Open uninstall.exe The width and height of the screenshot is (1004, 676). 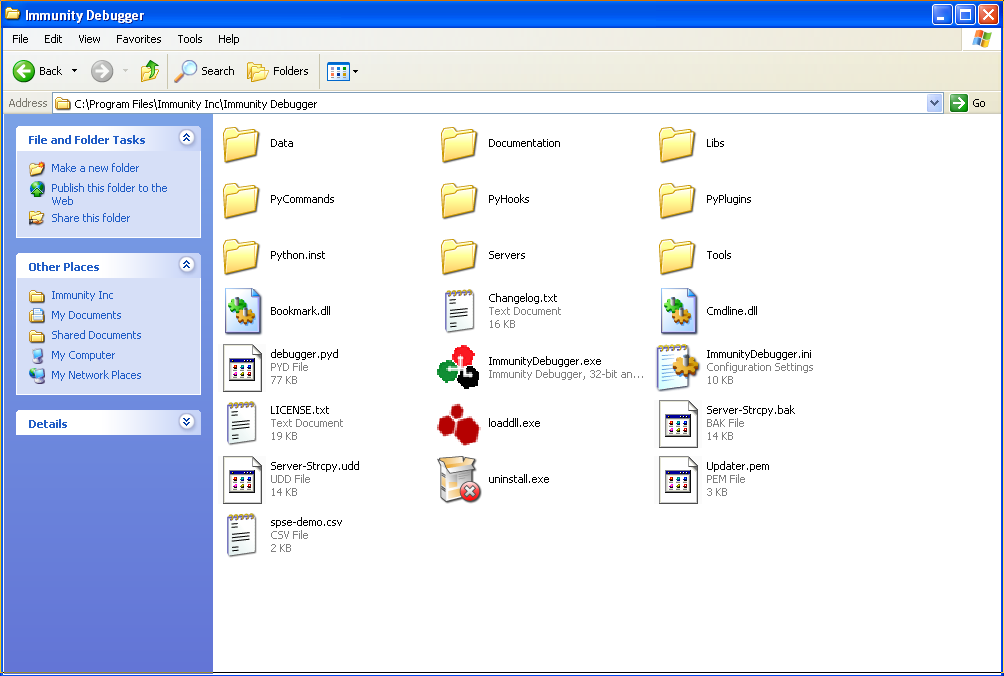coord(459,478)
